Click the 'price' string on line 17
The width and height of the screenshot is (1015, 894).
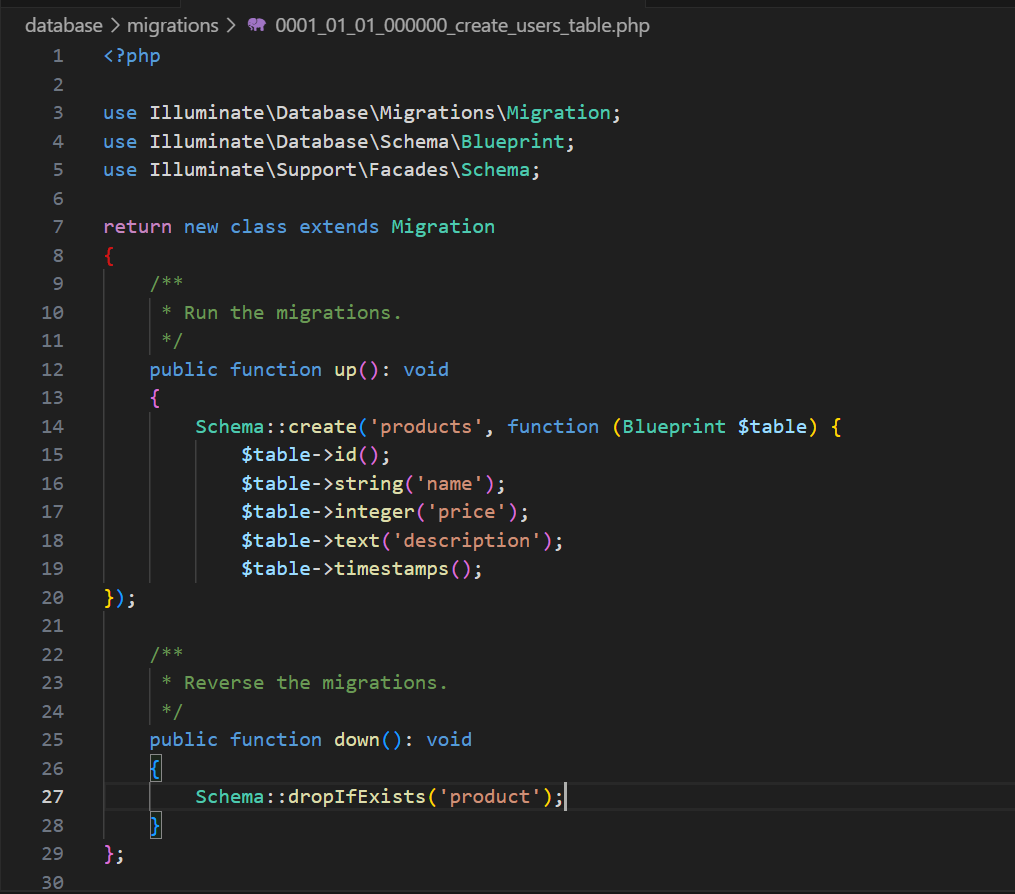point(467,512)
